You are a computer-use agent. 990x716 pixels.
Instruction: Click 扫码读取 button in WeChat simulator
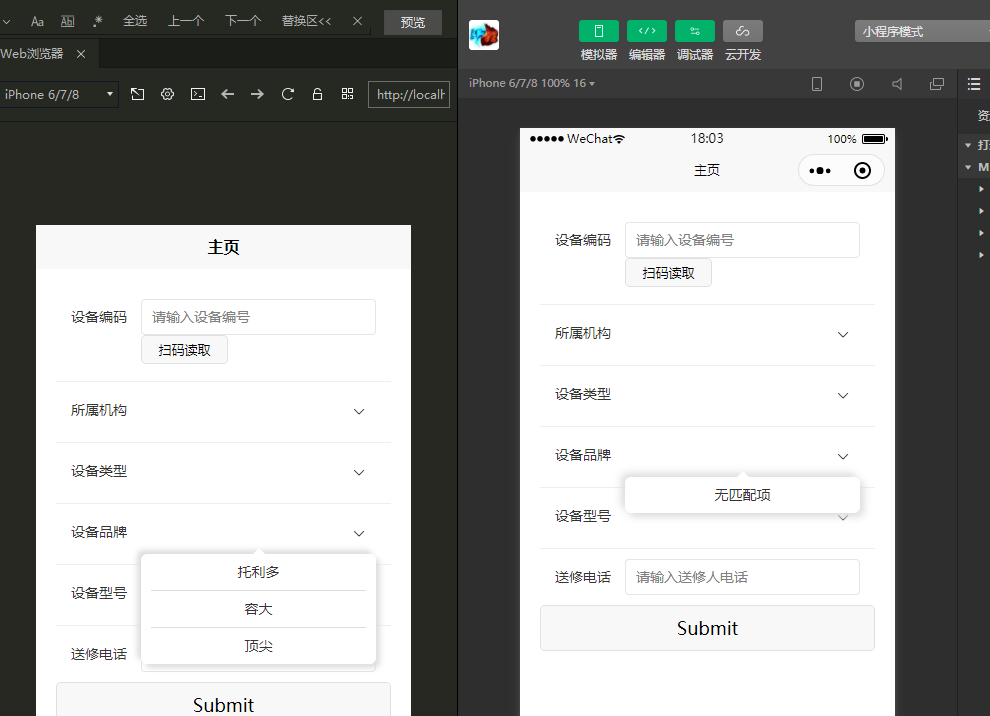[668, 273]
